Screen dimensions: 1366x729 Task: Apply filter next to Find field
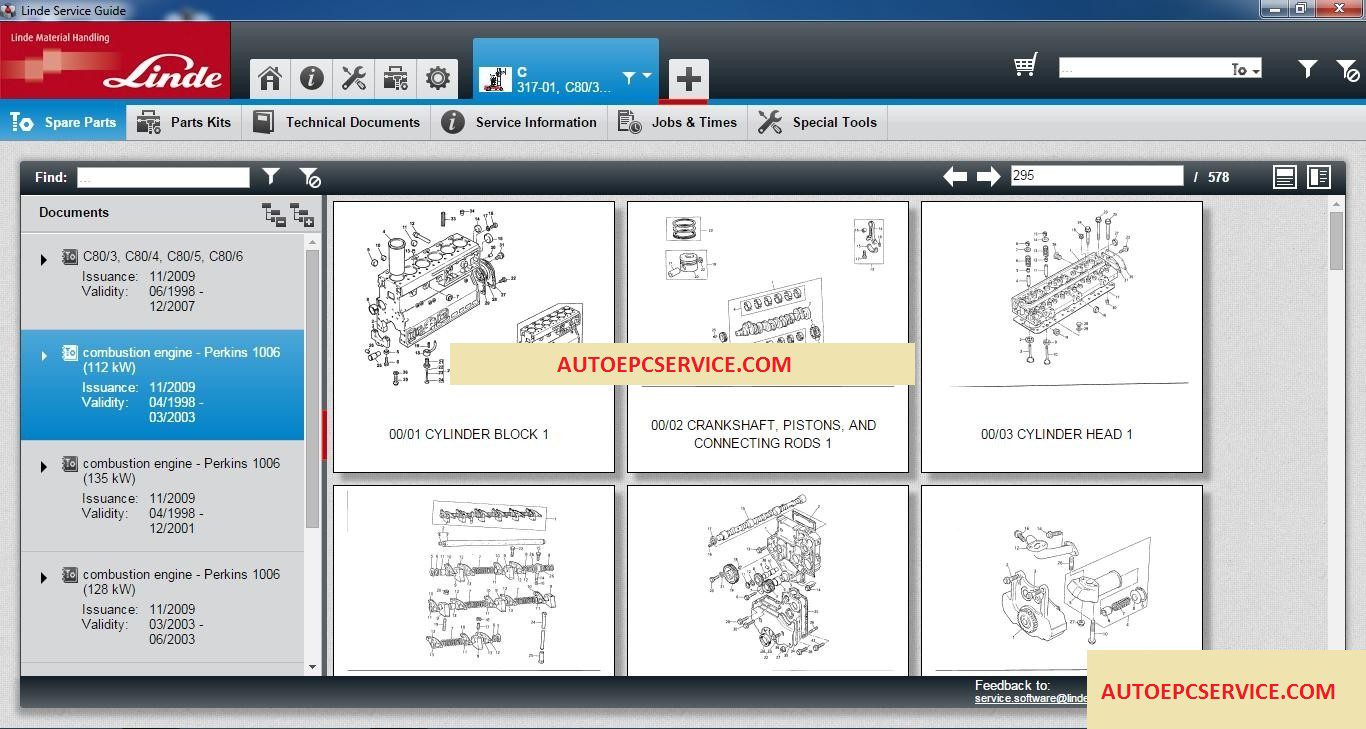click(x=271, y=176)
